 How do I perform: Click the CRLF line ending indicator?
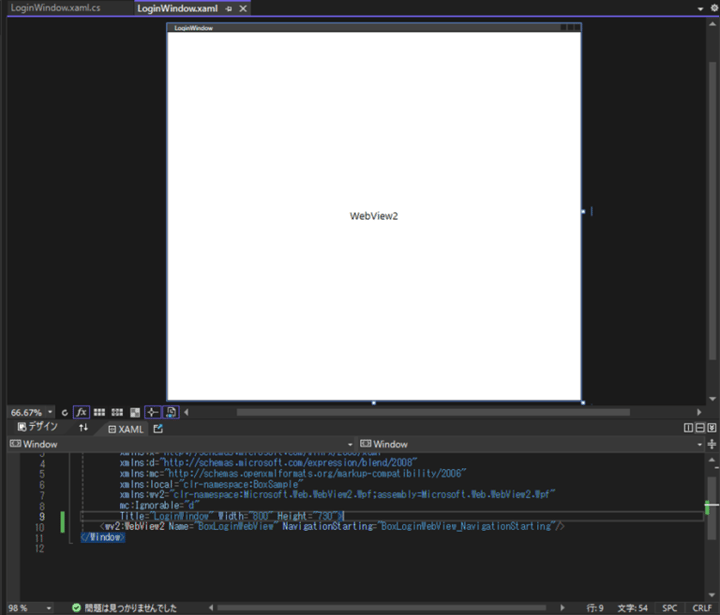click(x=702, y=607)
